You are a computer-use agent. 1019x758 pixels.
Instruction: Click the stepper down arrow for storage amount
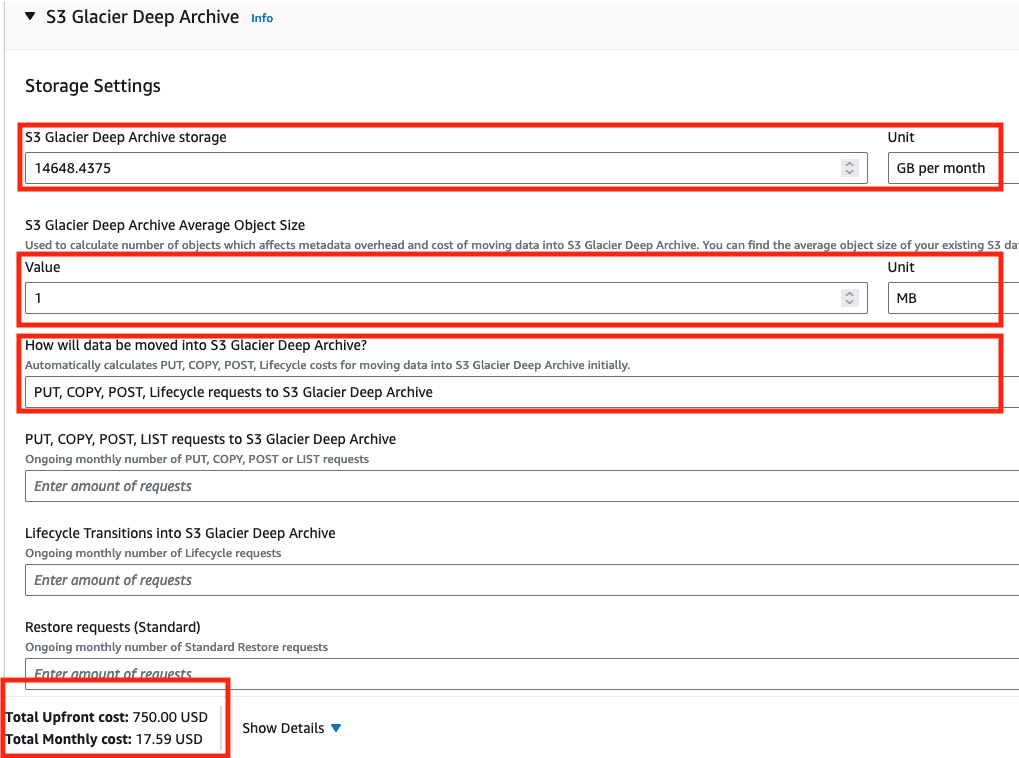(852, 172)
